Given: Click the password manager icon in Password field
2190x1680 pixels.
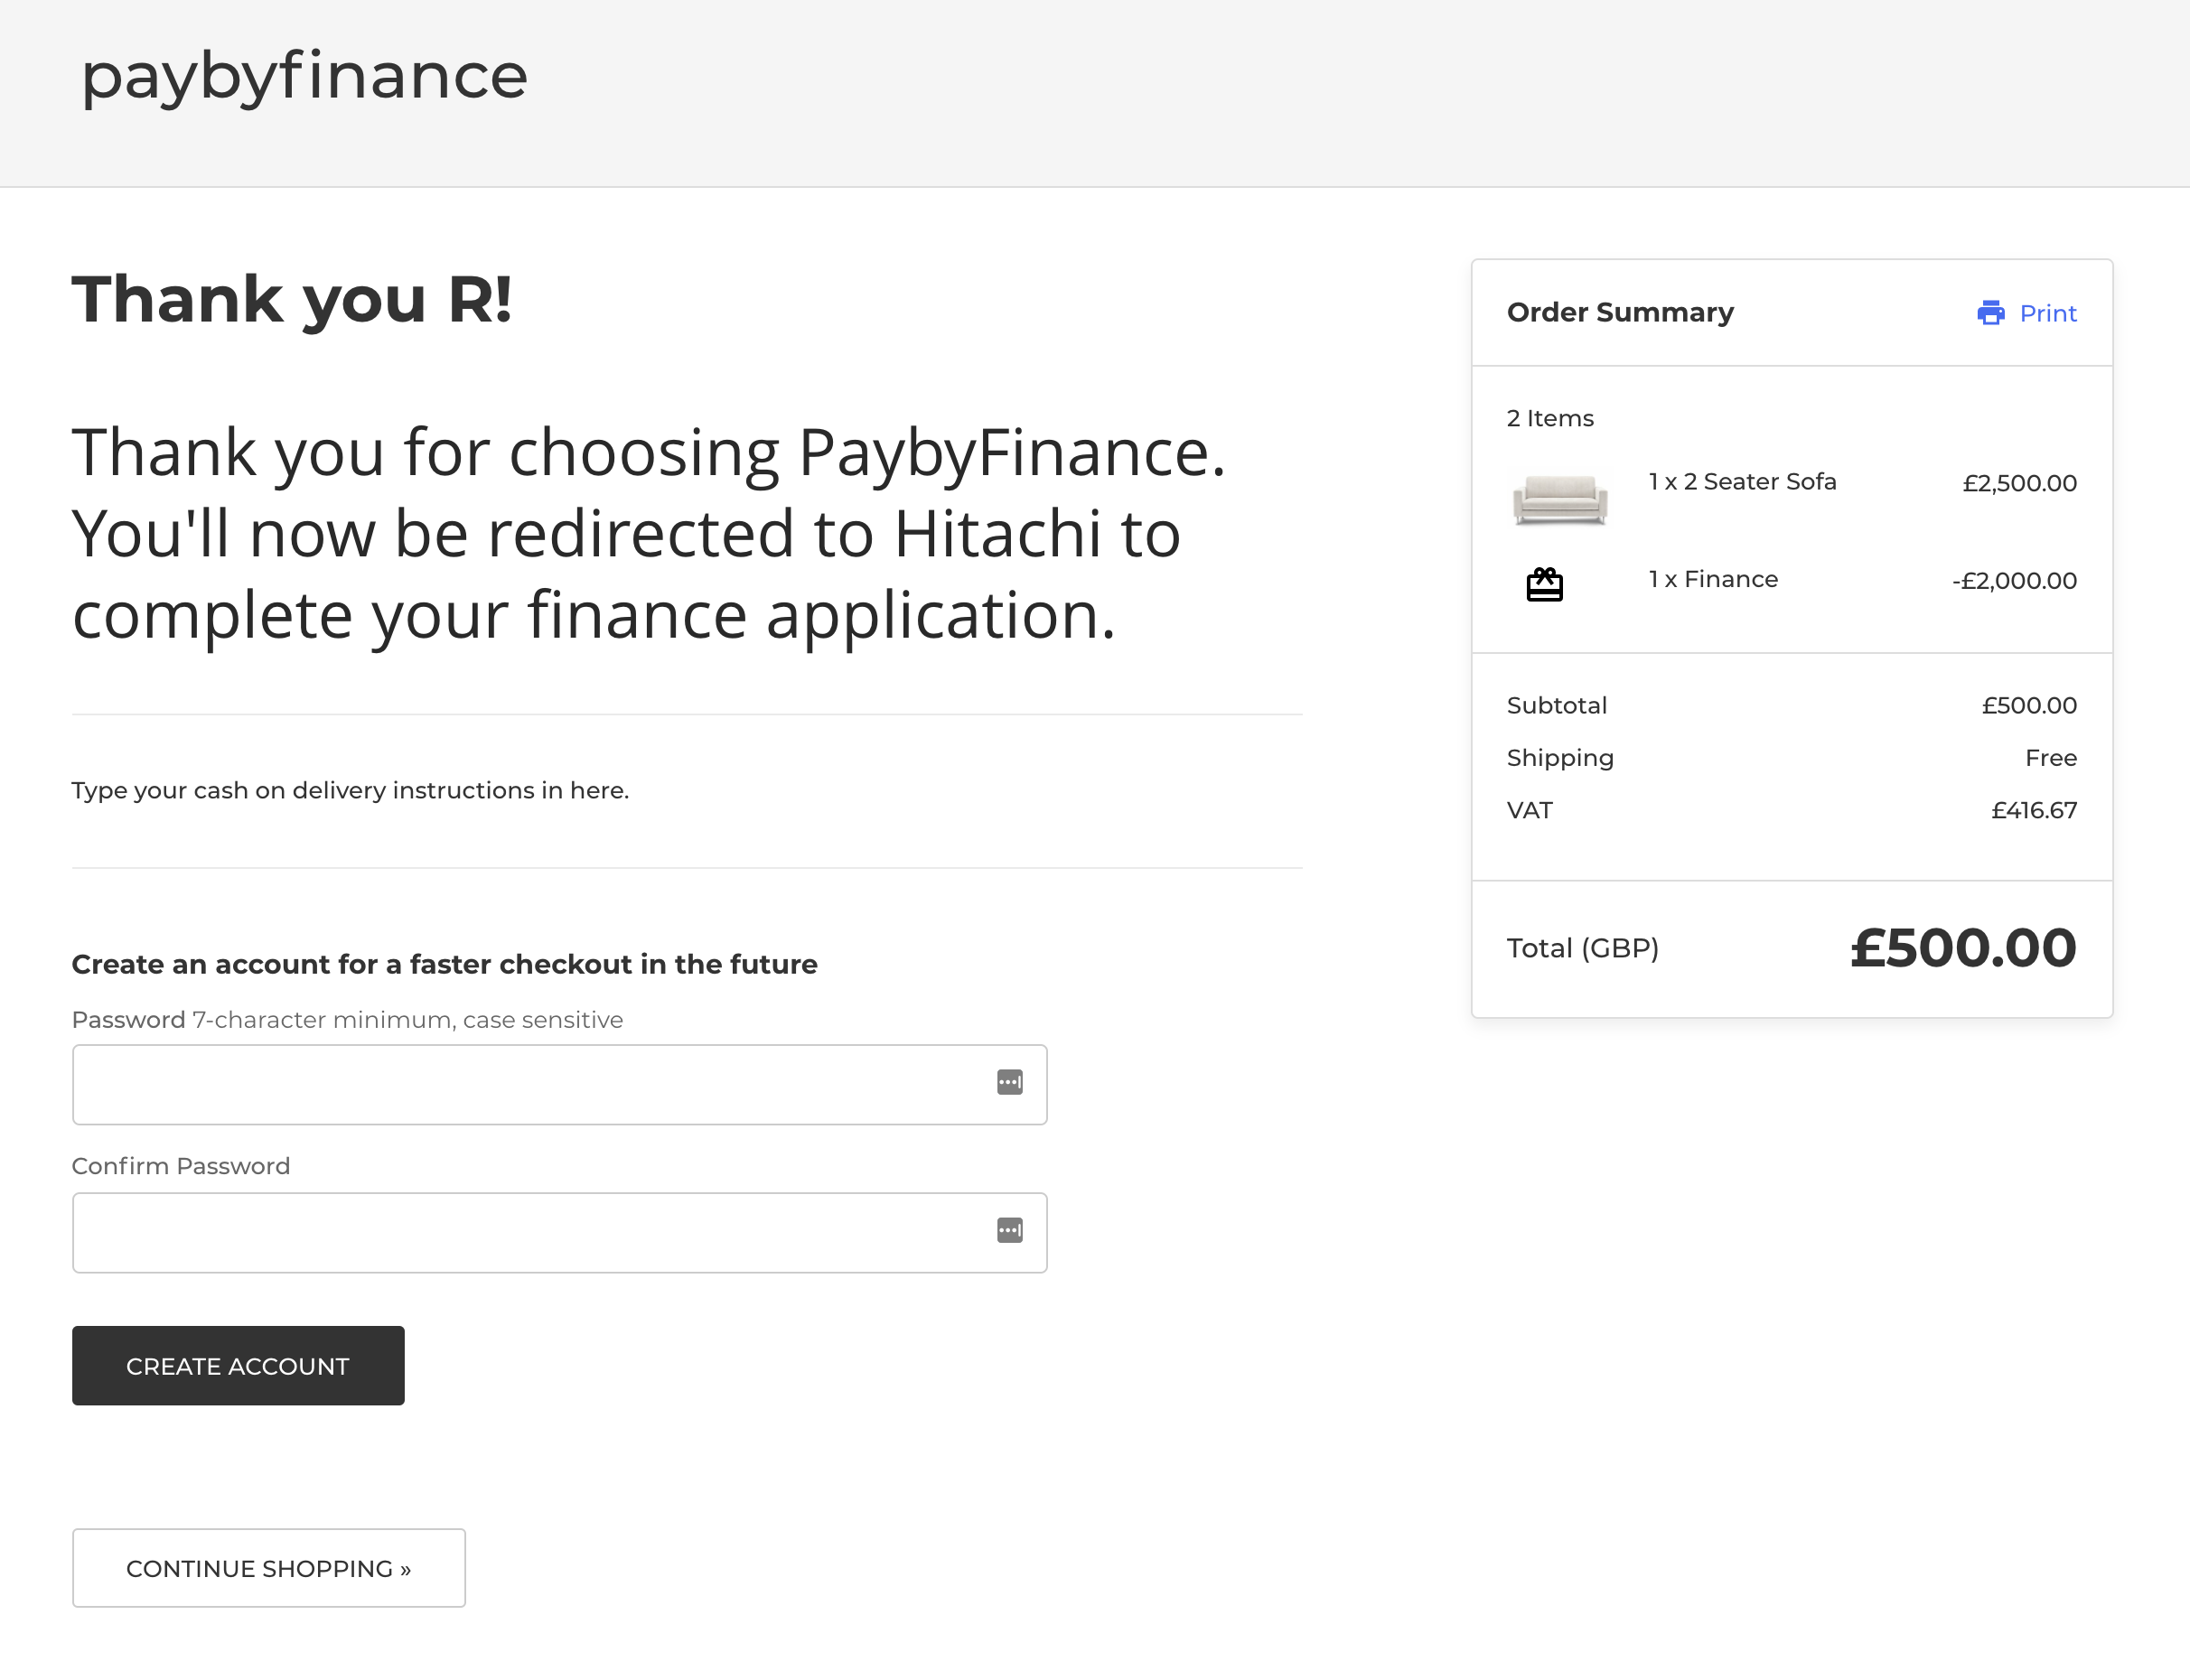Looking at the screenshot, I should click(x=1009, y=1082).
